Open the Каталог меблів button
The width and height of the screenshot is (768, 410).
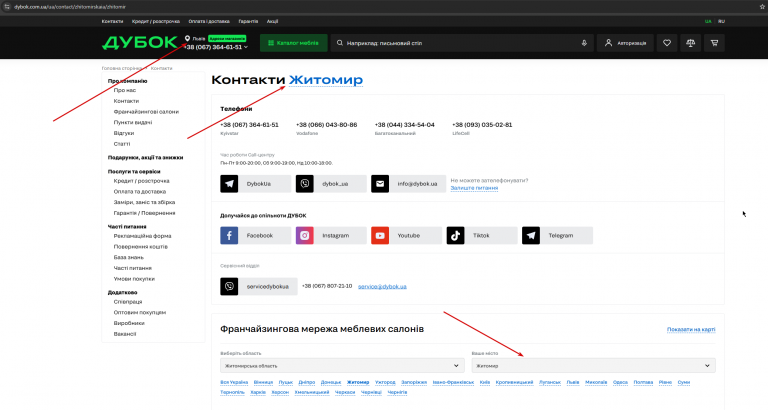click(293, 43)
